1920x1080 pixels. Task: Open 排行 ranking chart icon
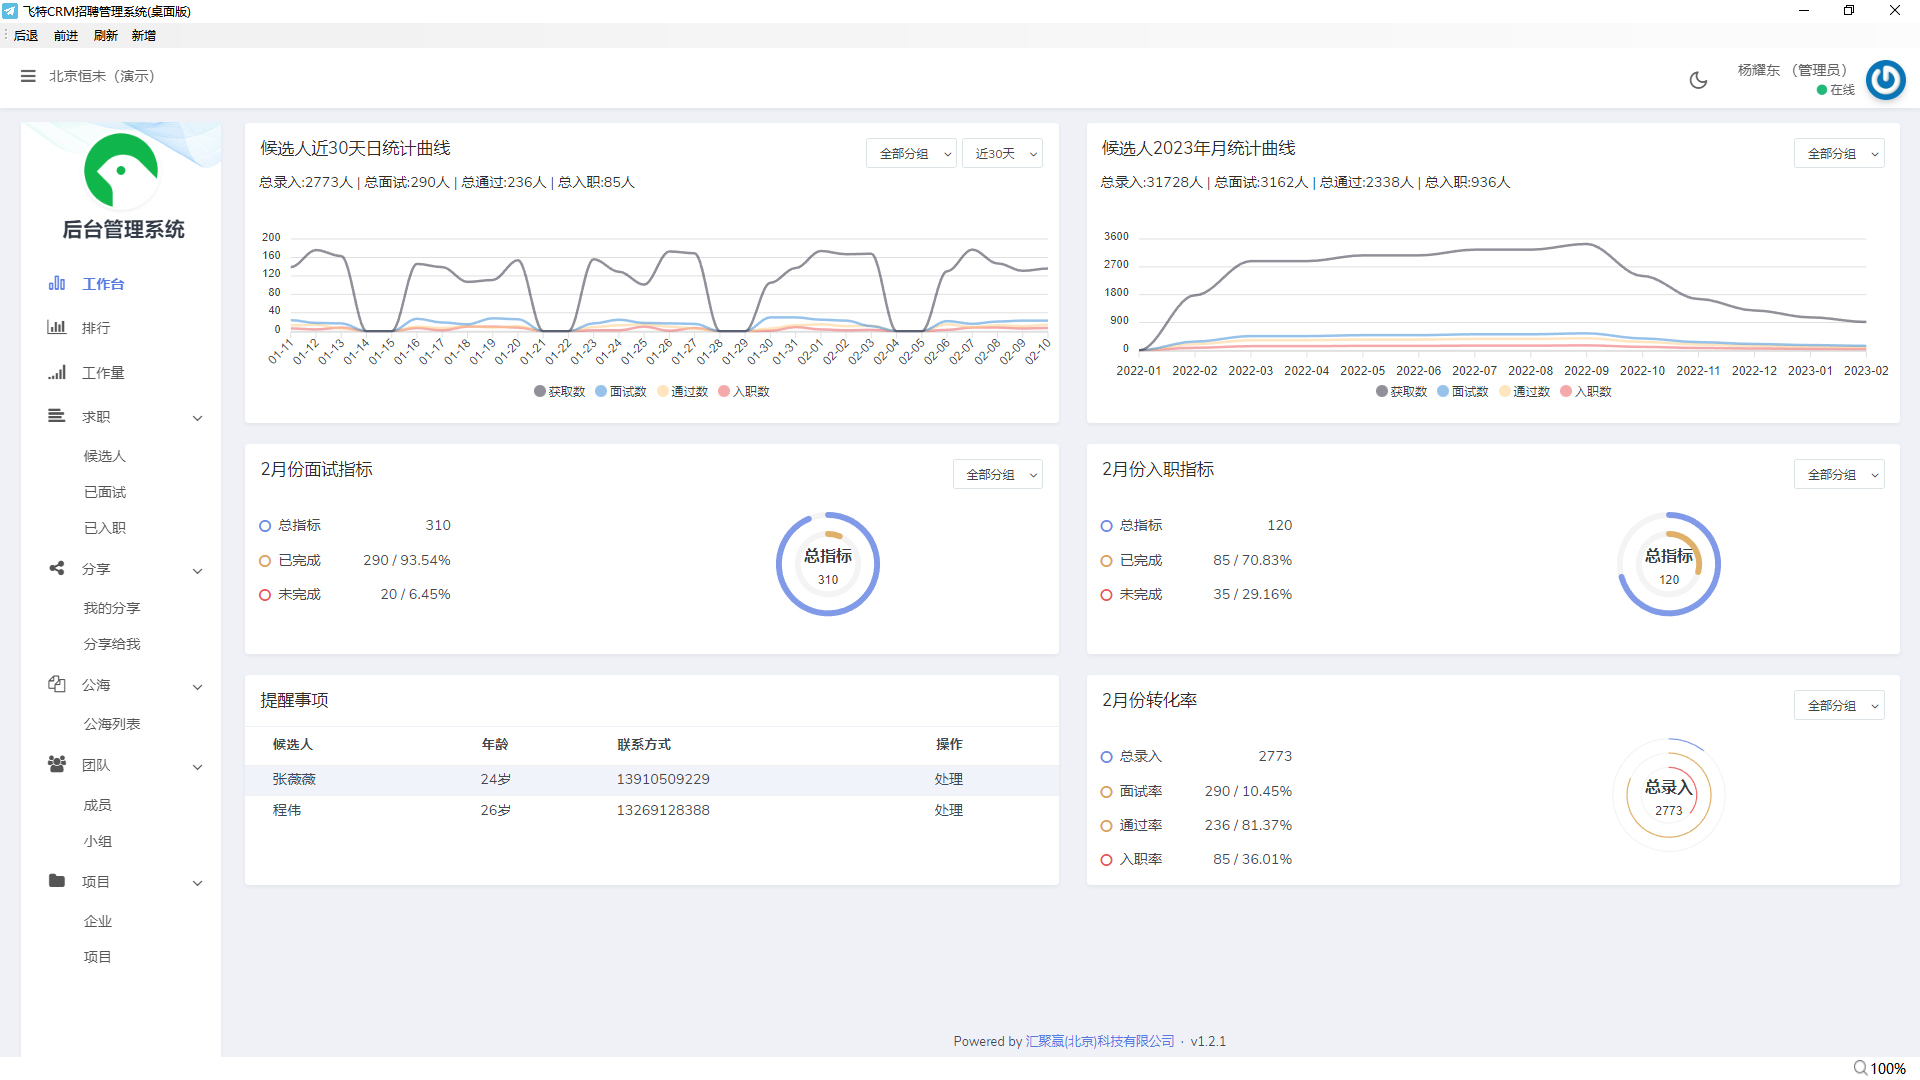(x=57, y=328)
